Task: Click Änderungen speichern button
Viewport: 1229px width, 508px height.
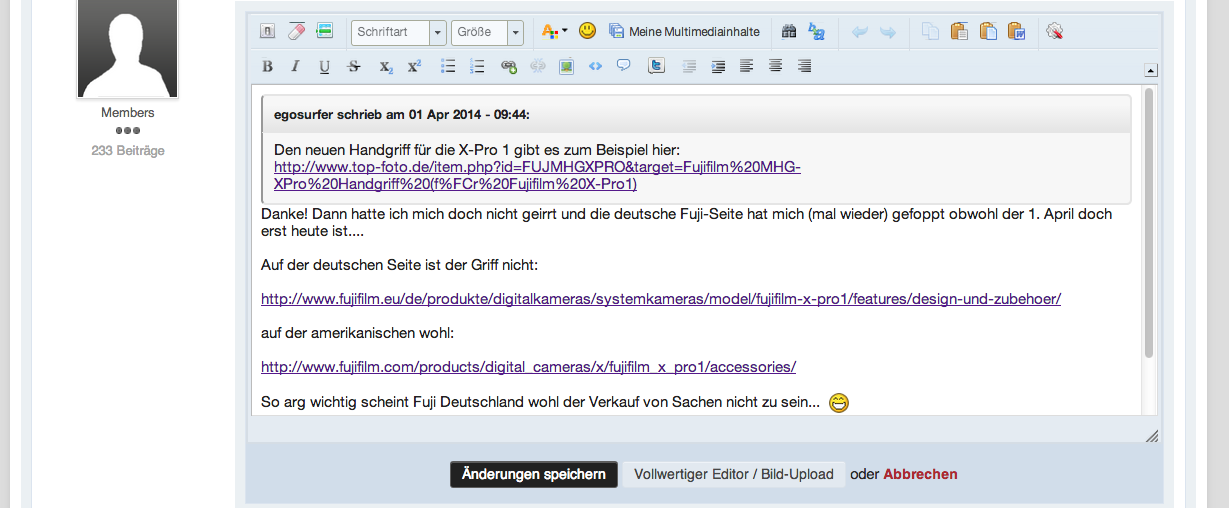Action: [x=534, y=475]
